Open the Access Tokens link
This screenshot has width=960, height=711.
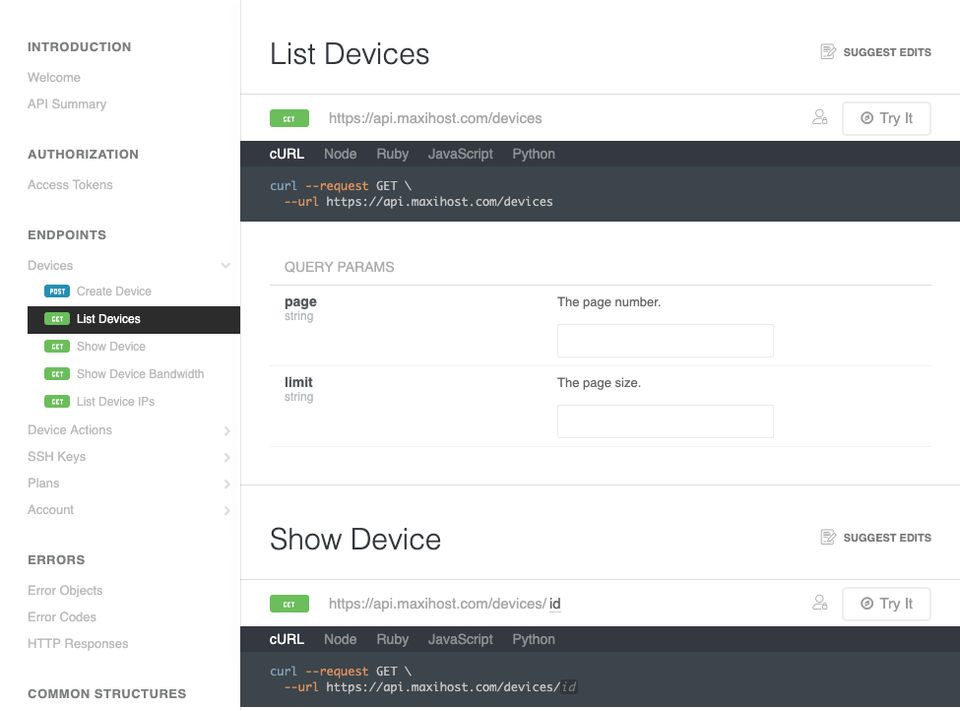click(x=70, y=185)
